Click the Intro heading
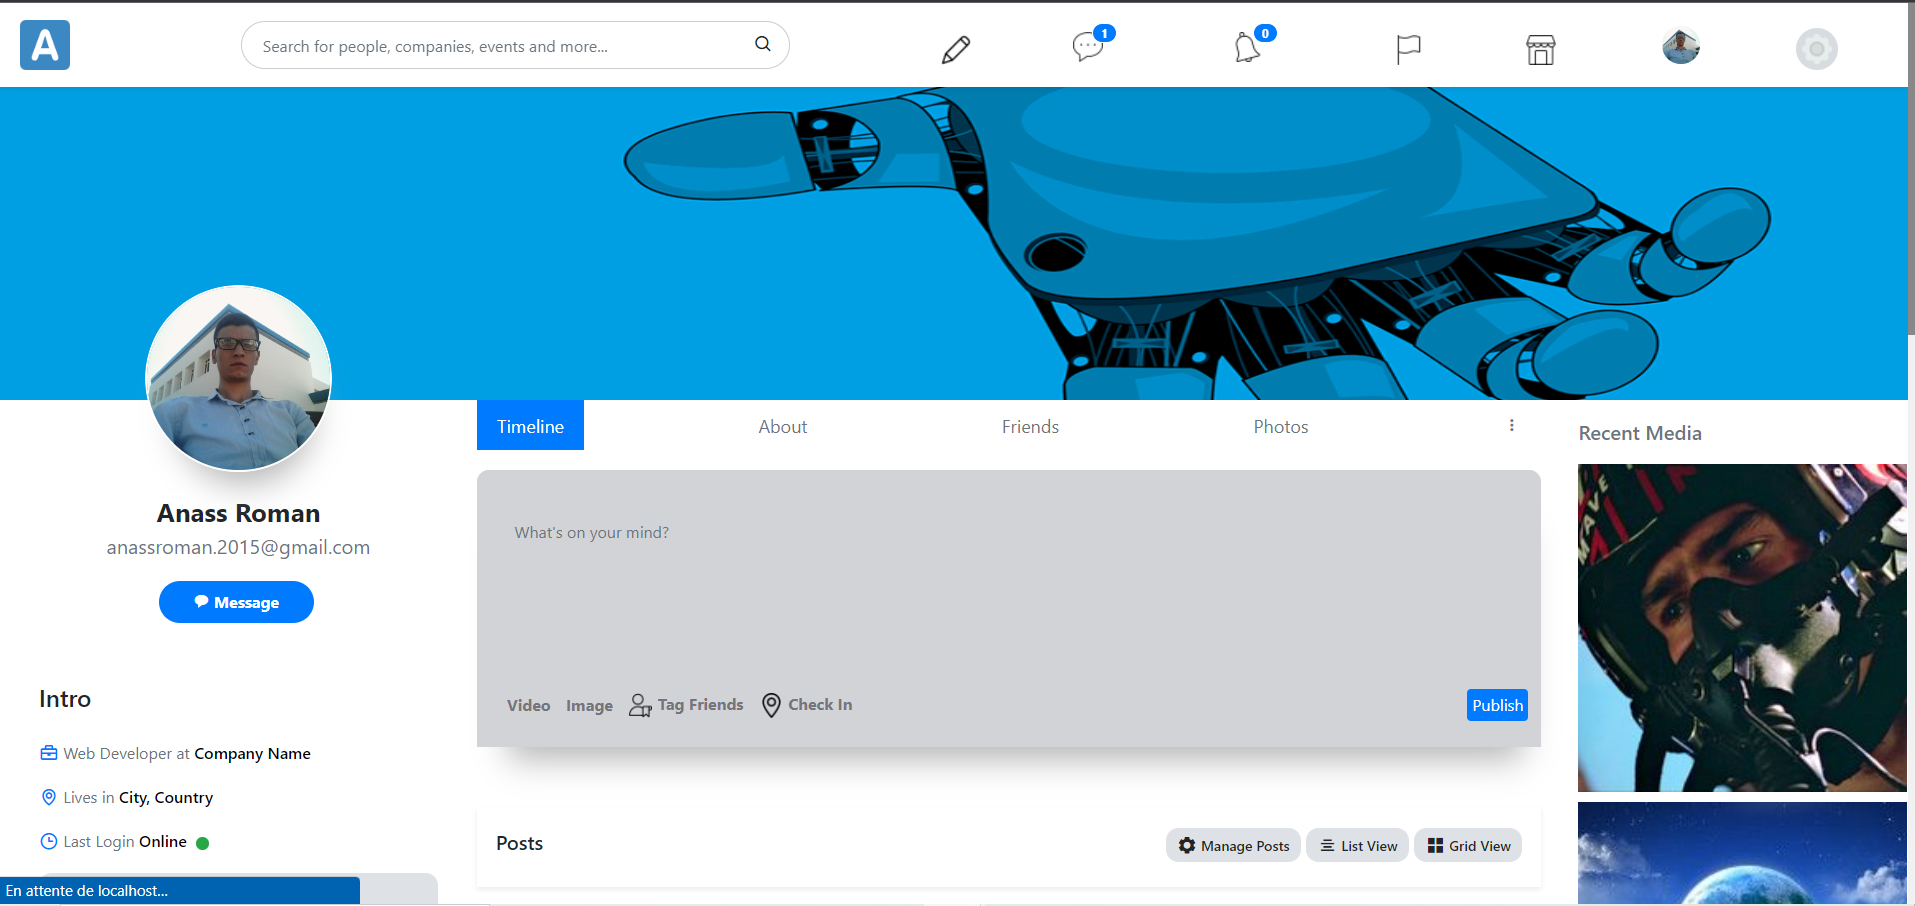 [65, 699]
